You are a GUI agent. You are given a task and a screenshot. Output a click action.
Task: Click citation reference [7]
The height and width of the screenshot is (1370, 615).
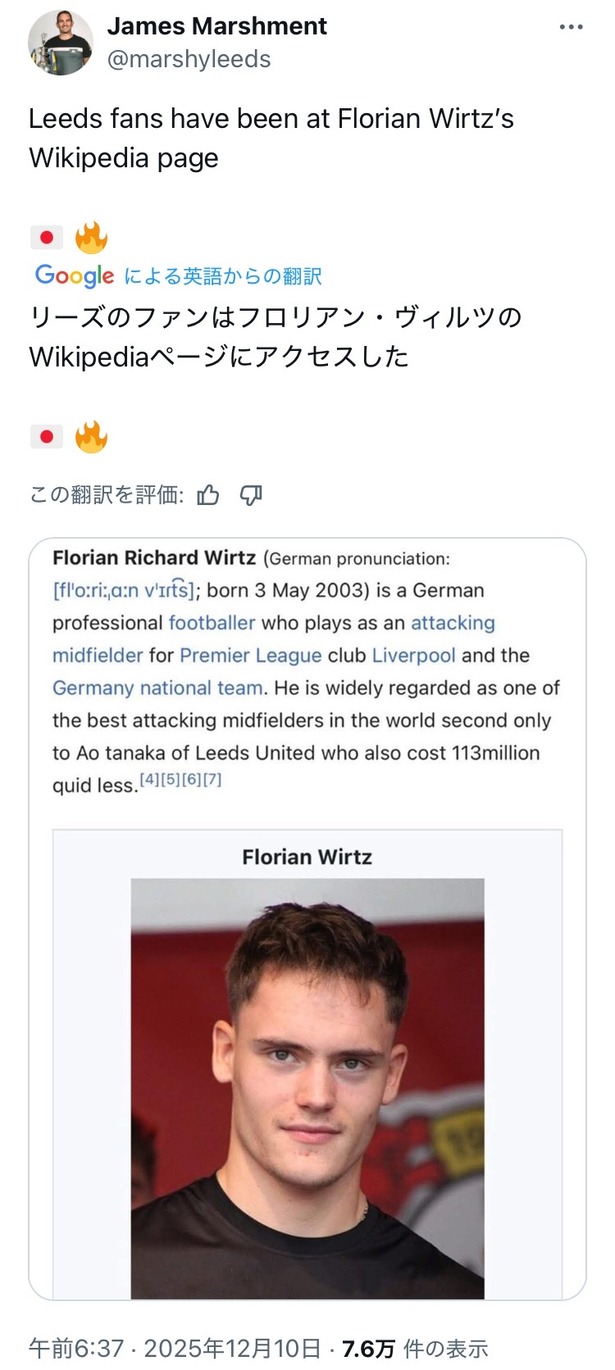pyautogui.click(x=211, y=780)
